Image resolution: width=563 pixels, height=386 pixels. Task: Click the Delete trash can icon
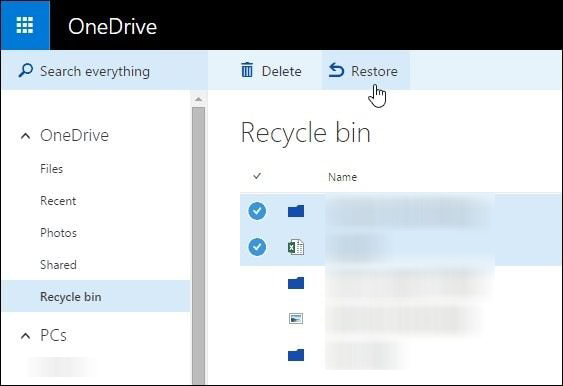tap(247, 70)
